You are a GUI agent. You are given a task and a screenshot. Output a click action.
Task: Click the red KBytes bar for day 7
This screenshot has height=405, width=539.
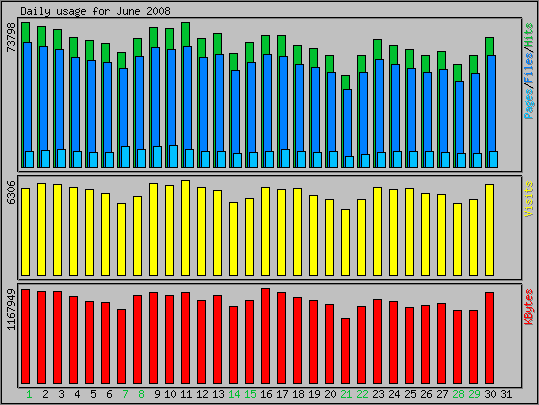coord(121,346)
